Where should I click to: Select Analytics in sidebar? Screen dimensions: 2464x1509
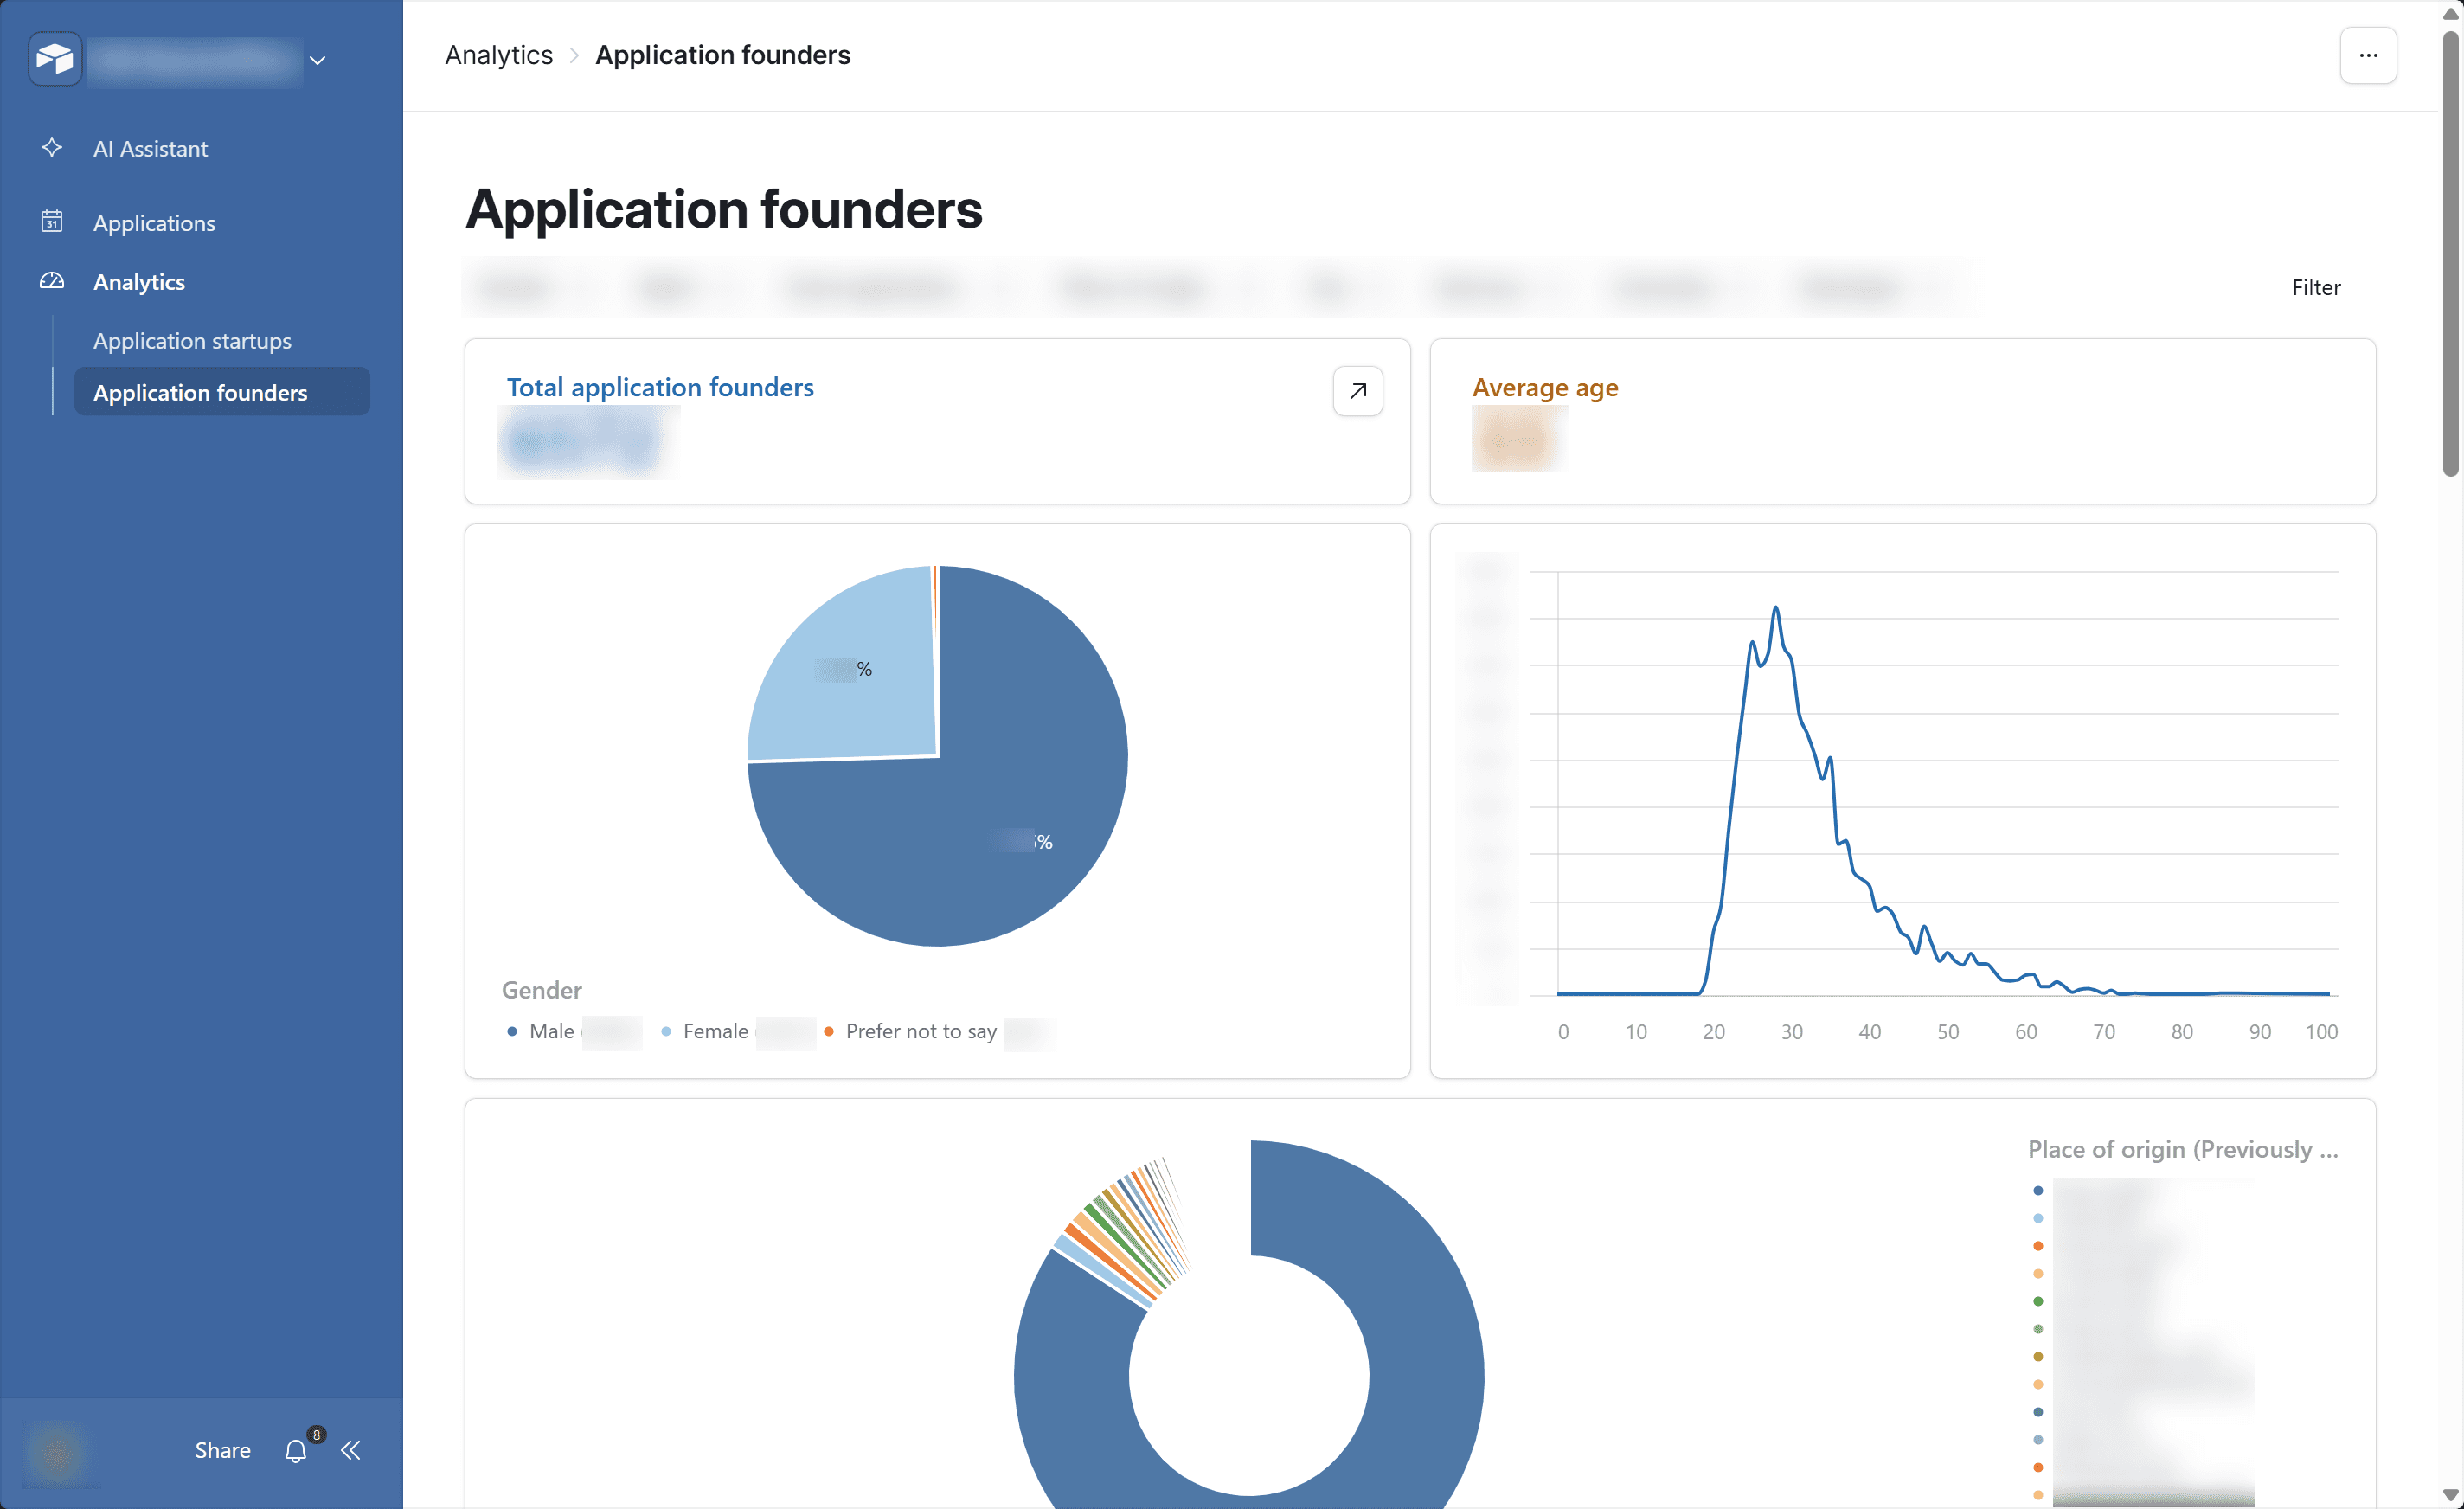139,281
